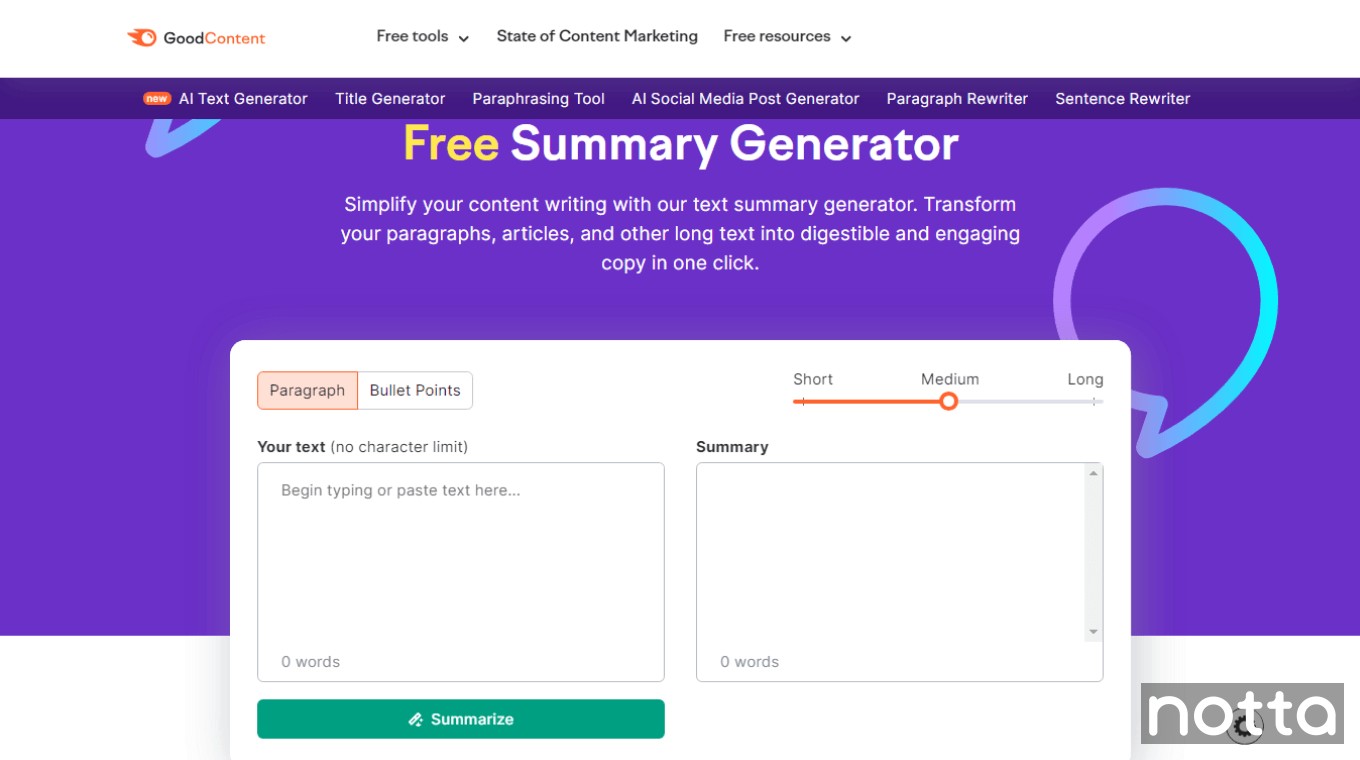Open the AI Text Generator page
The height and width of the screenshot is (760, 1360).
pos(242,98)
